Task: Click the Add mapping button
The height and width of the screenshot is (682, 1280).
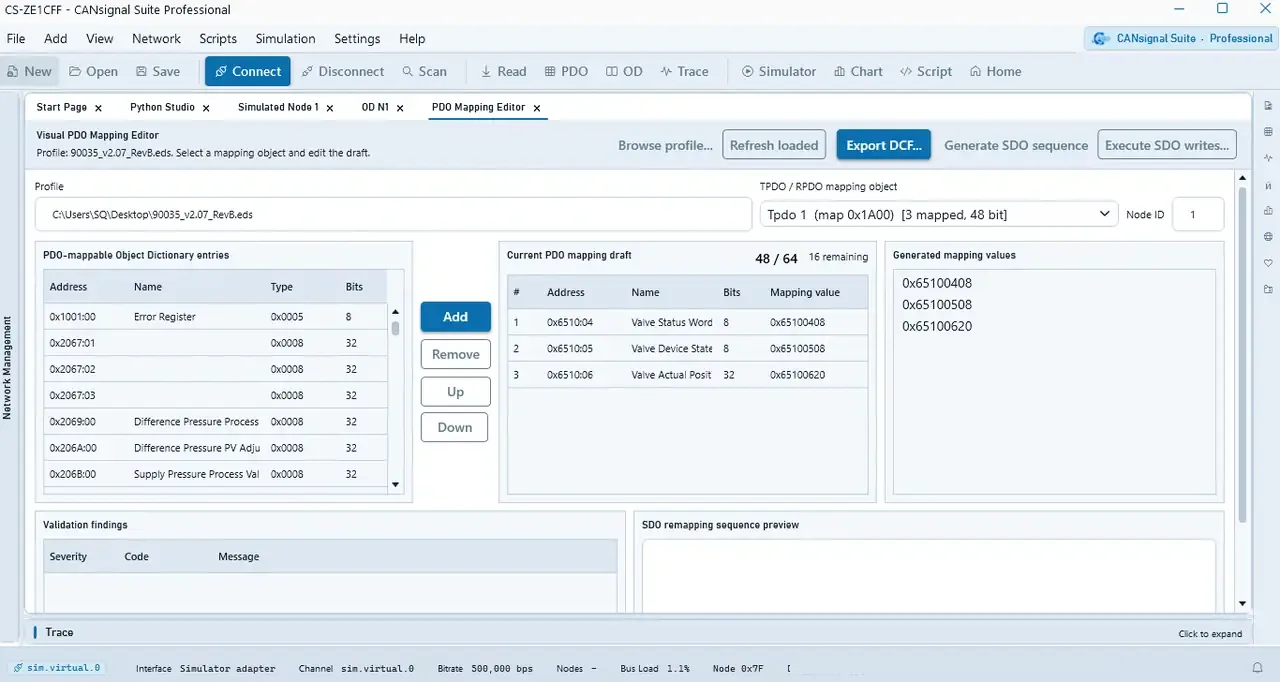Action: tap(455, 317)
